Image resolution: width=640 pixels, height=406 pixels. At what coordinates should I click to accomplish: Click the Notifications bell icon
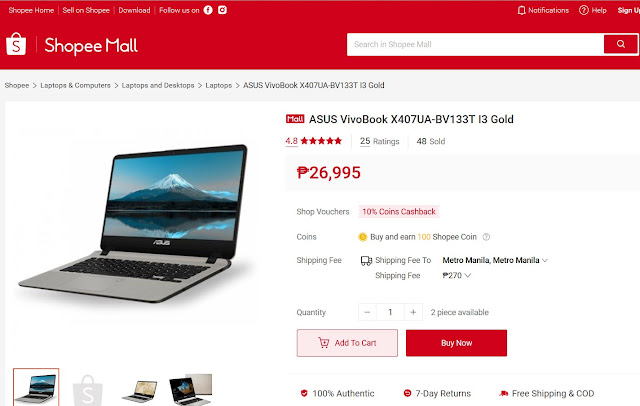(521, 10)
